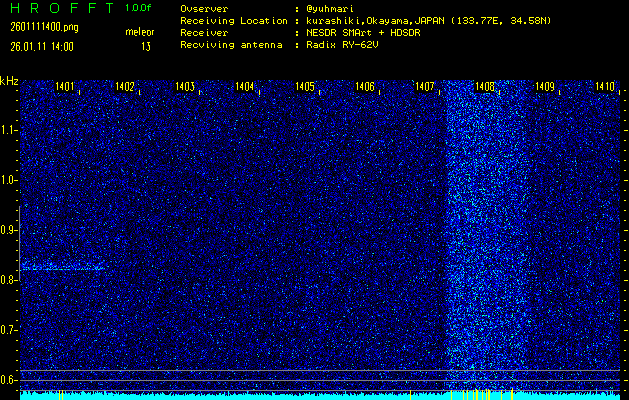This screenshot has height=400, width=629.
Task: Click the 1.0 kHz axis label
Action: click(x=8, y=180)
